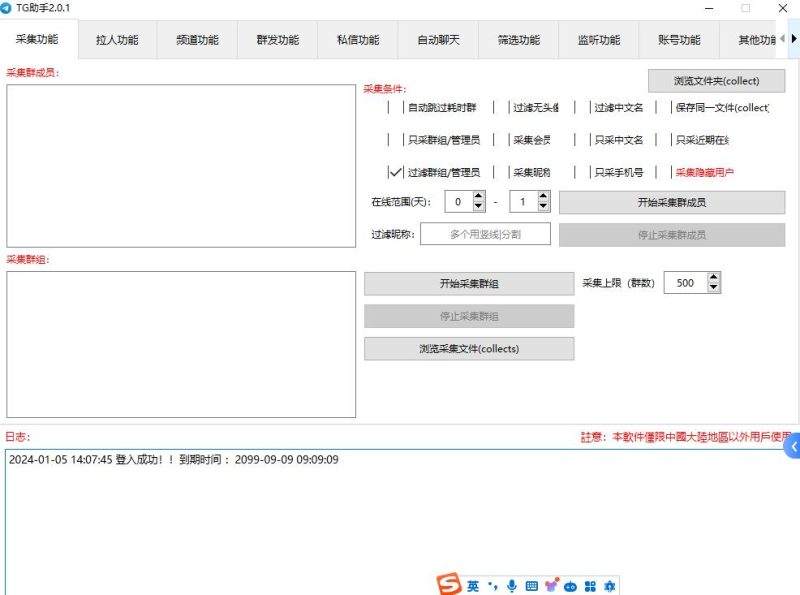Click 浏览采集文件(collects) button

tap(468, 348)
